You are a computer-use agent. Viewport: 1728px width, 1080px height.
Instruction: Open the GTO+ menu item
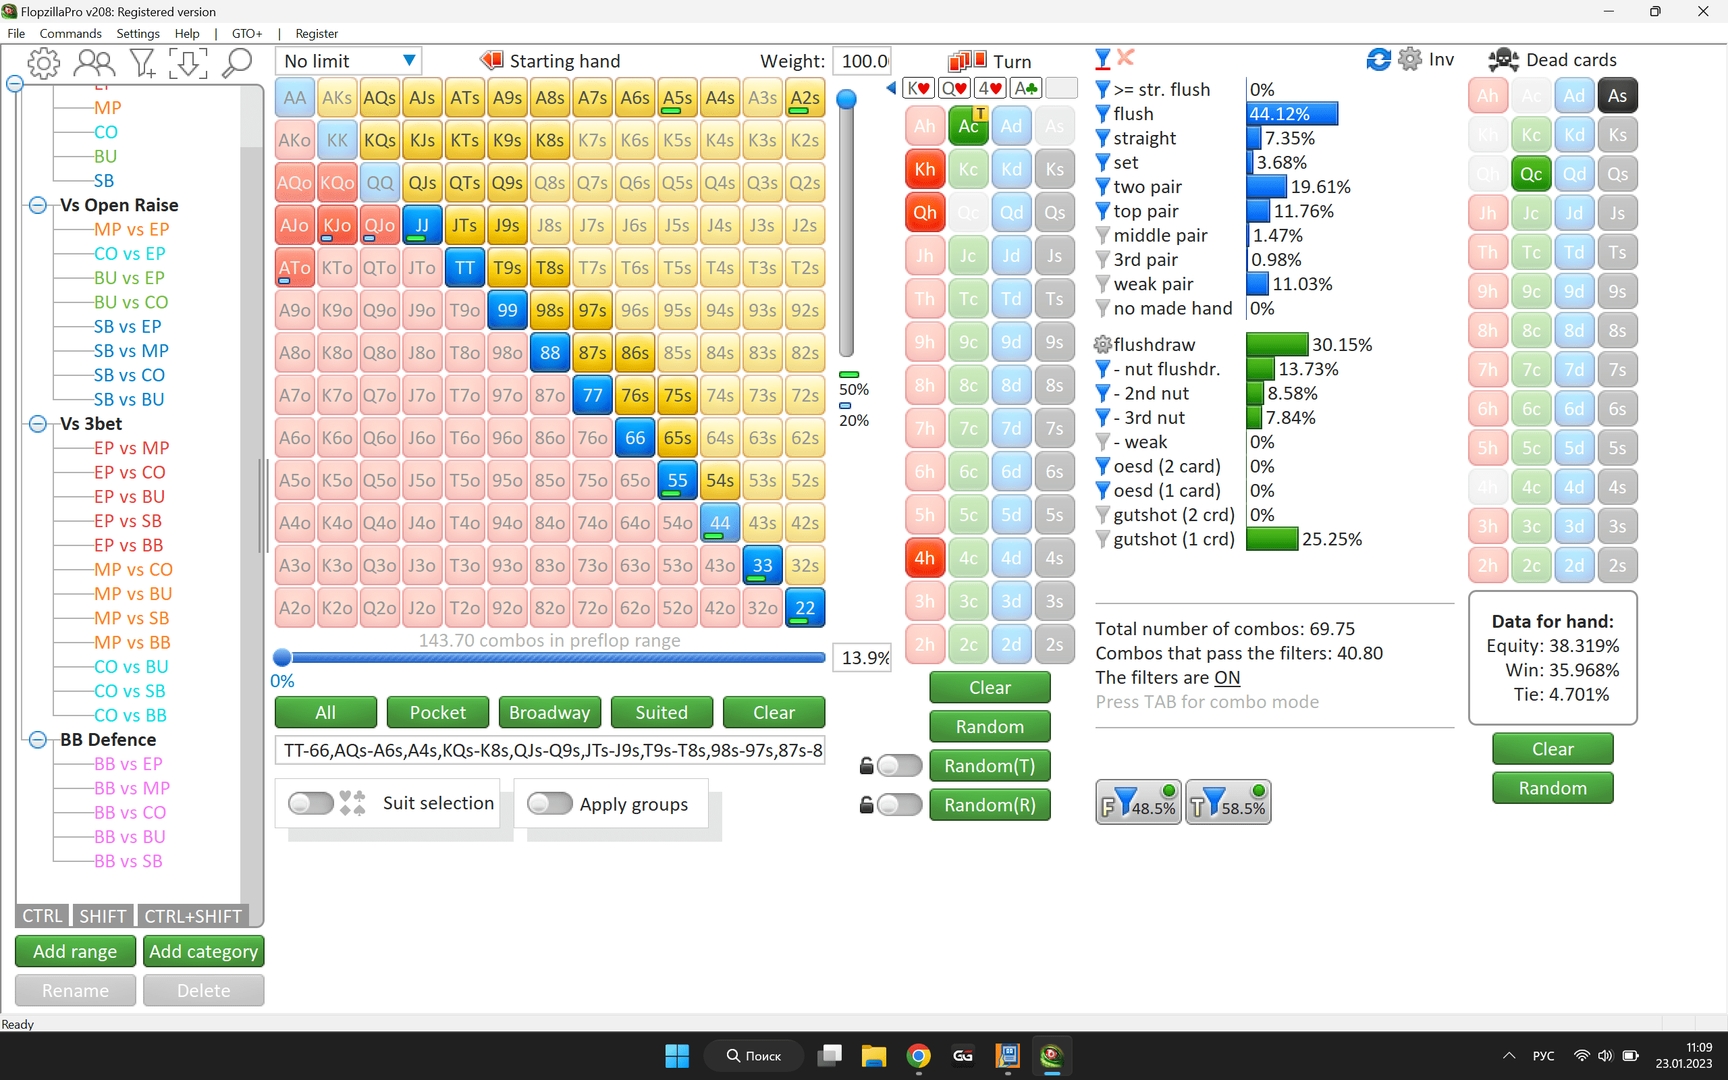click(247, 33)
